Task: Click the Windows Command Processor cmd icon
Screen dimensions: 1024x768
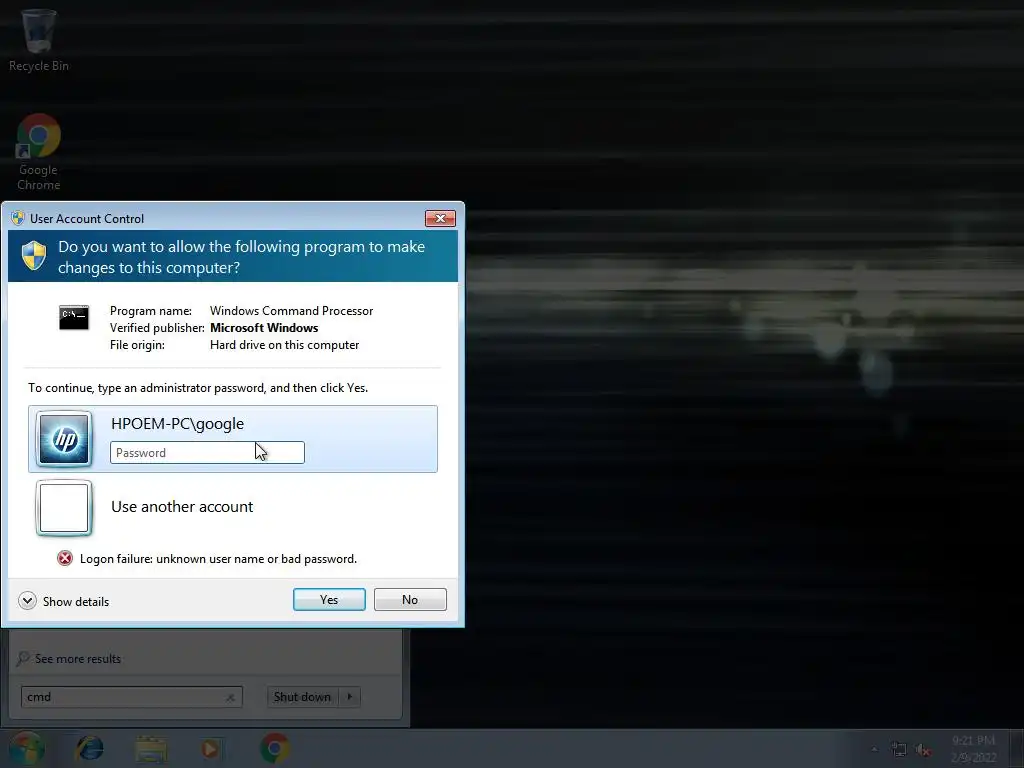Action: coord(74,317)
